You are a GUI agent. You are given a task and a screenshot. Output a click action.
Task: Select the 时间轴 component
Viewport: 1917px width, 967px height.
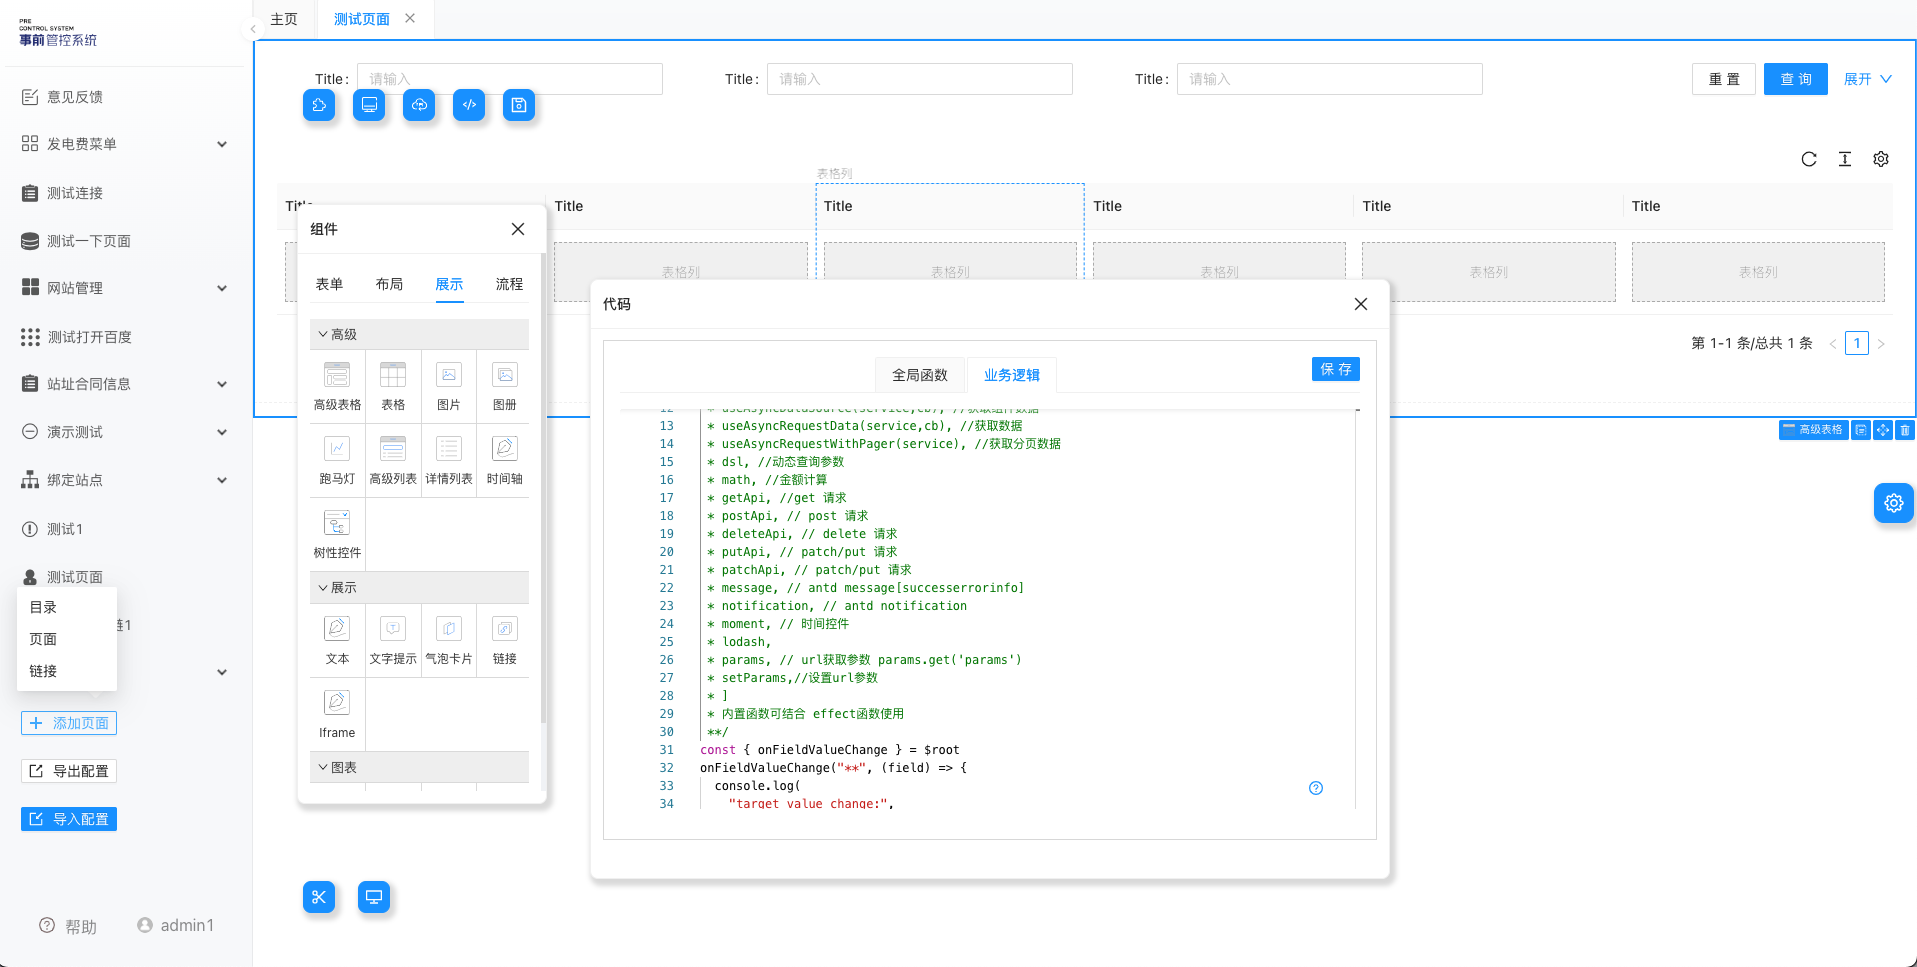click(x=505, y=461)
